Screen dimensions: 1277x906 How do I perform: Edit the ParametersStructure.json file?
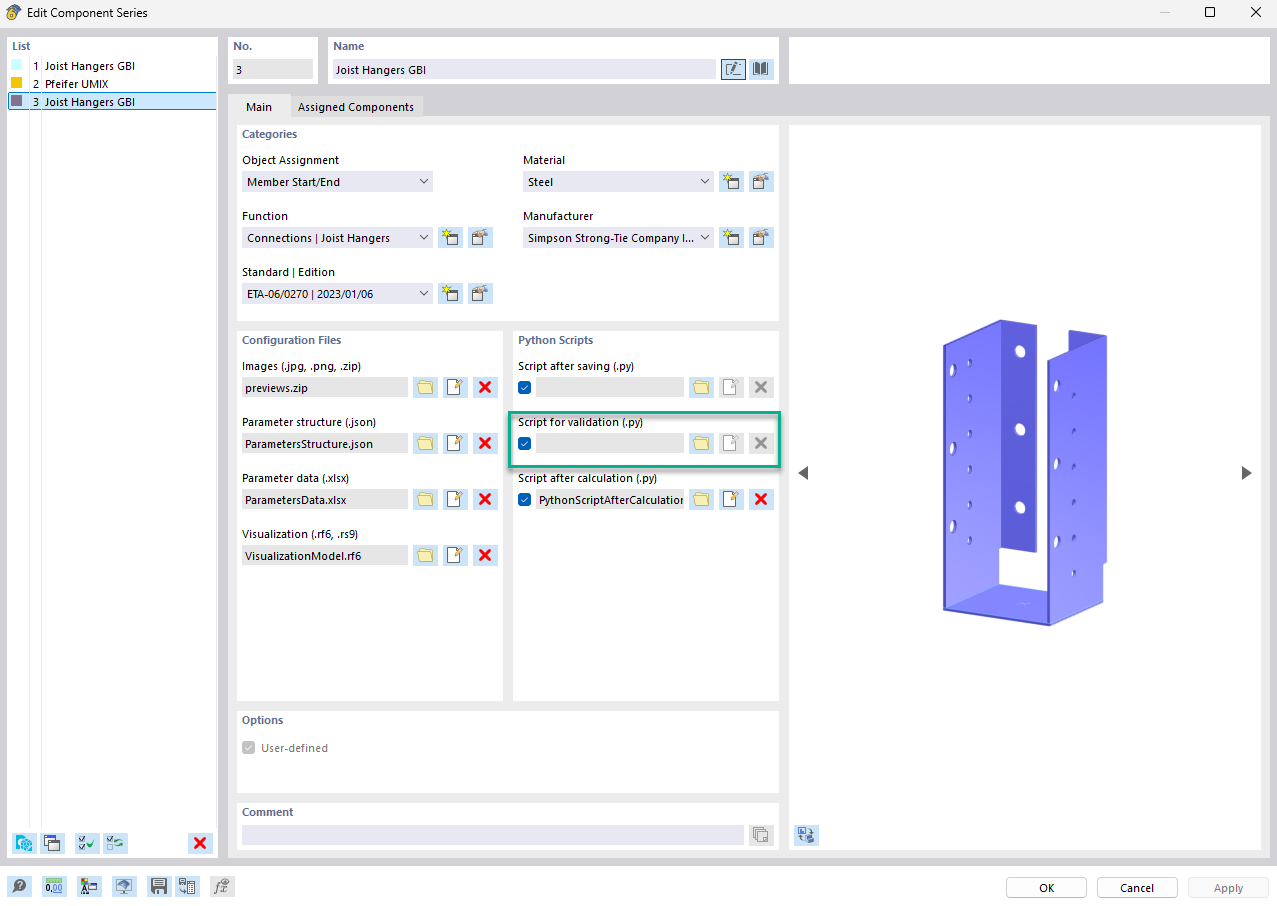click(x=456, y=443)
